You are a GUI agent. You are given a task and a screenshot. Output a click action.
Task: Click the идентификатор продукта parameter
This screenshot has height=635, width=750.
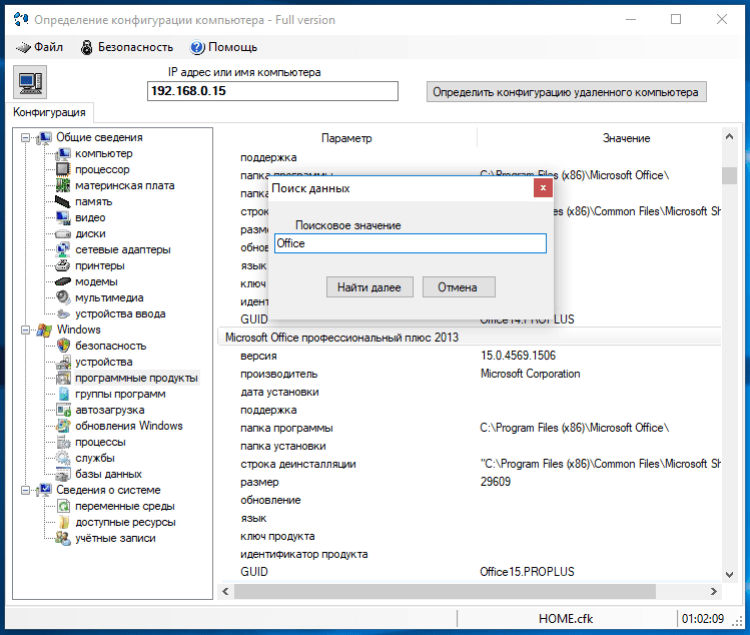[304, 554]
